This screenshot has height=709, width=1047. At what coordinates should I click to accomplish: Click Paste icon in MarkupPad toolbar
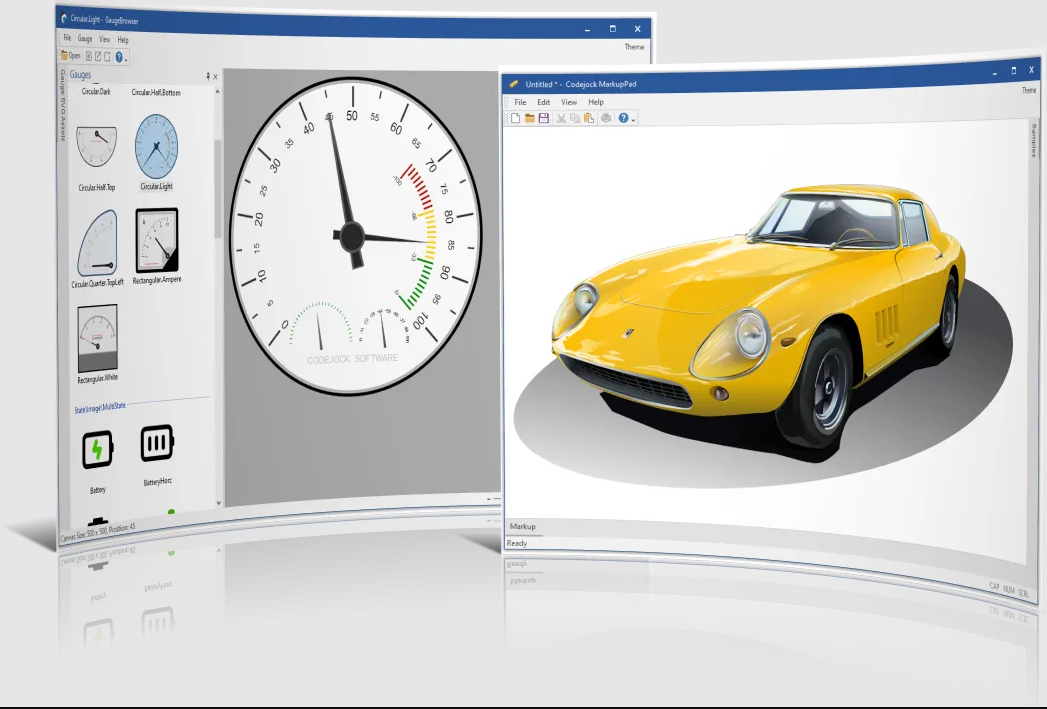(588, 118)
